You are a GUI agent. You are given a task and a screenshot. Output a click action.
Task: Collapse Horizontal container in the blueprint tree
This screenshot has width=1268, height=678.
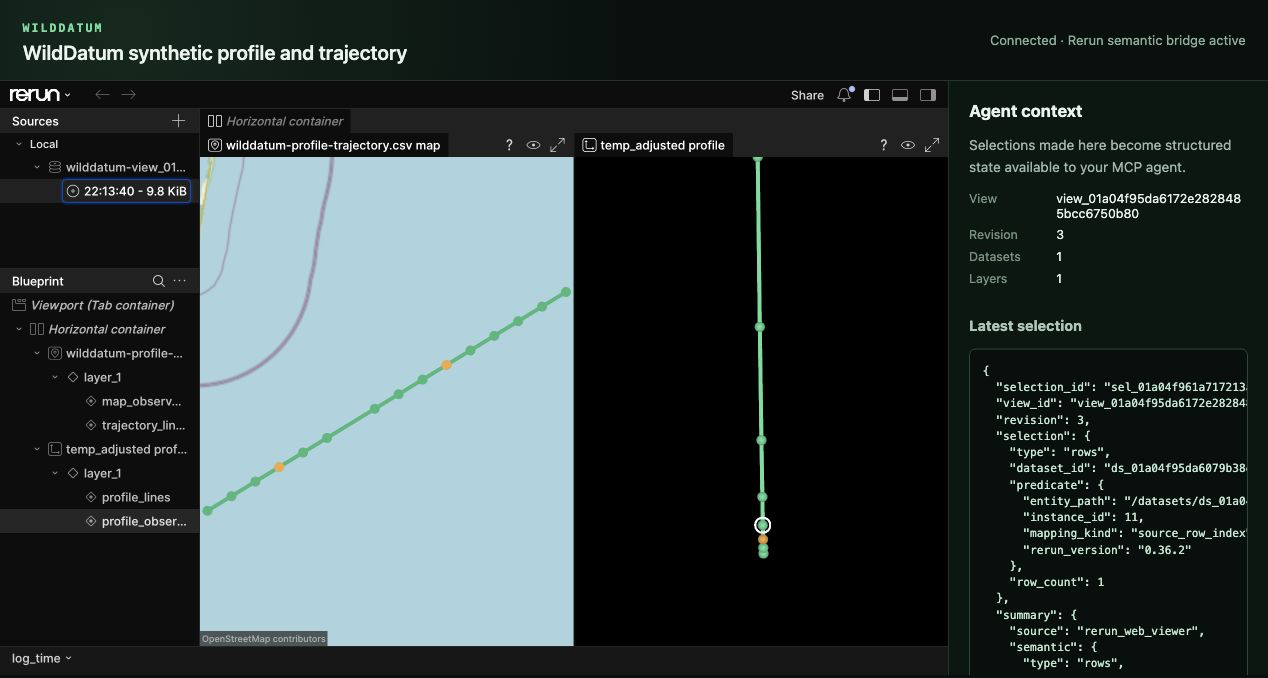click(x=19, y=329)
